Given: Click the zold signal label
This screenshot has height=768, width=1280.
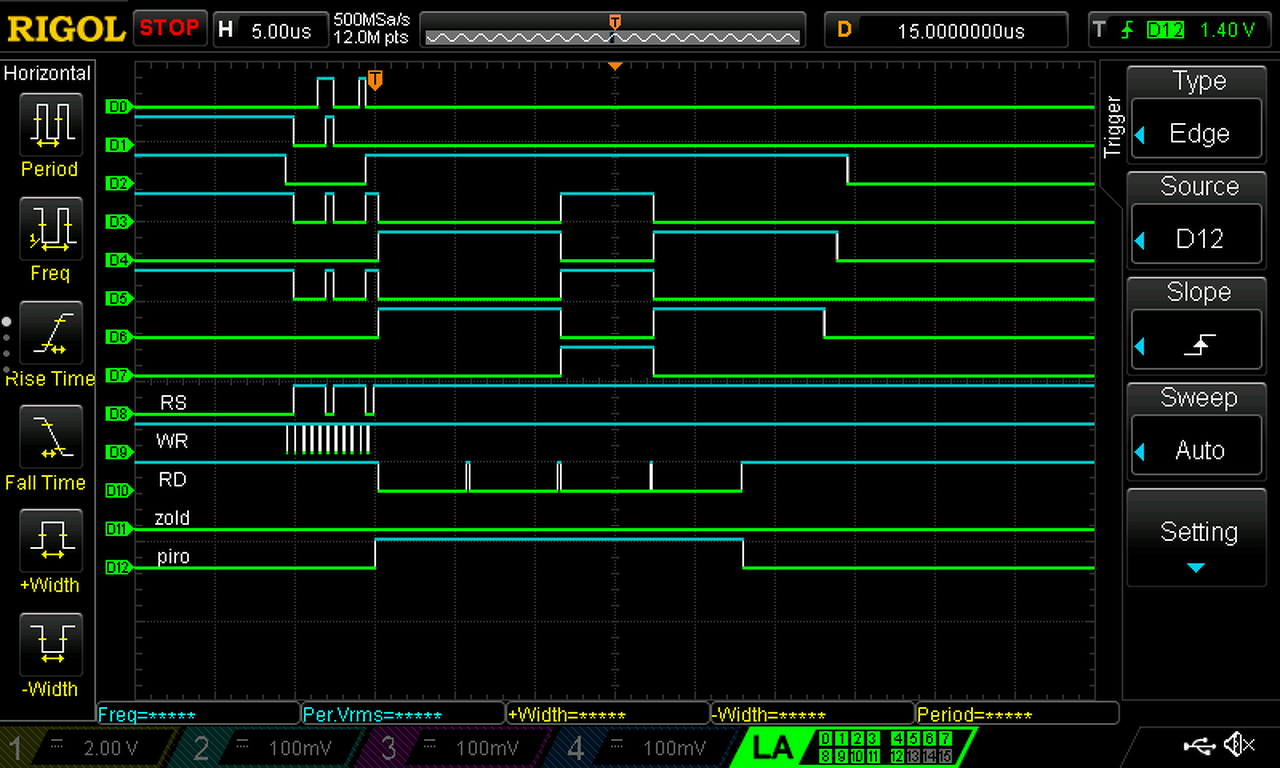Looking at the screenshot, I should pos(172,517).
